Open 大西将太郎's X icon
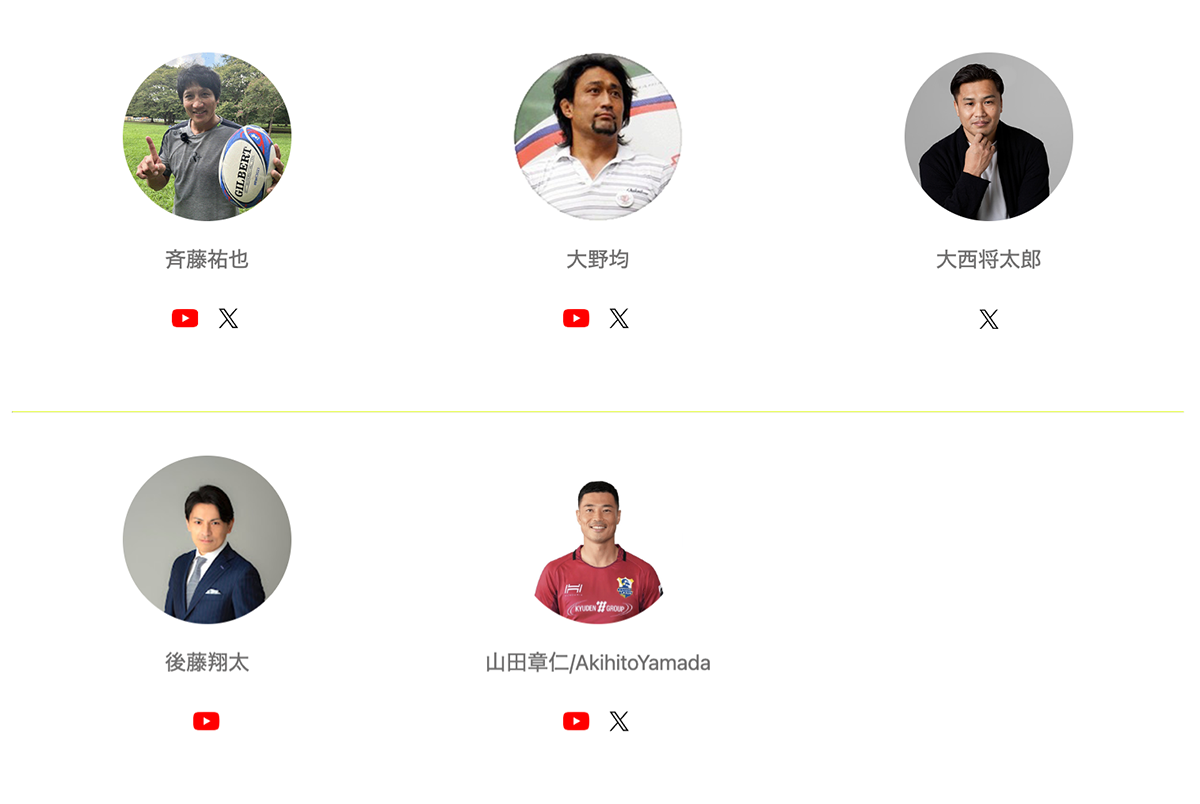This screenshot has height=804, width=1200. 989,319
